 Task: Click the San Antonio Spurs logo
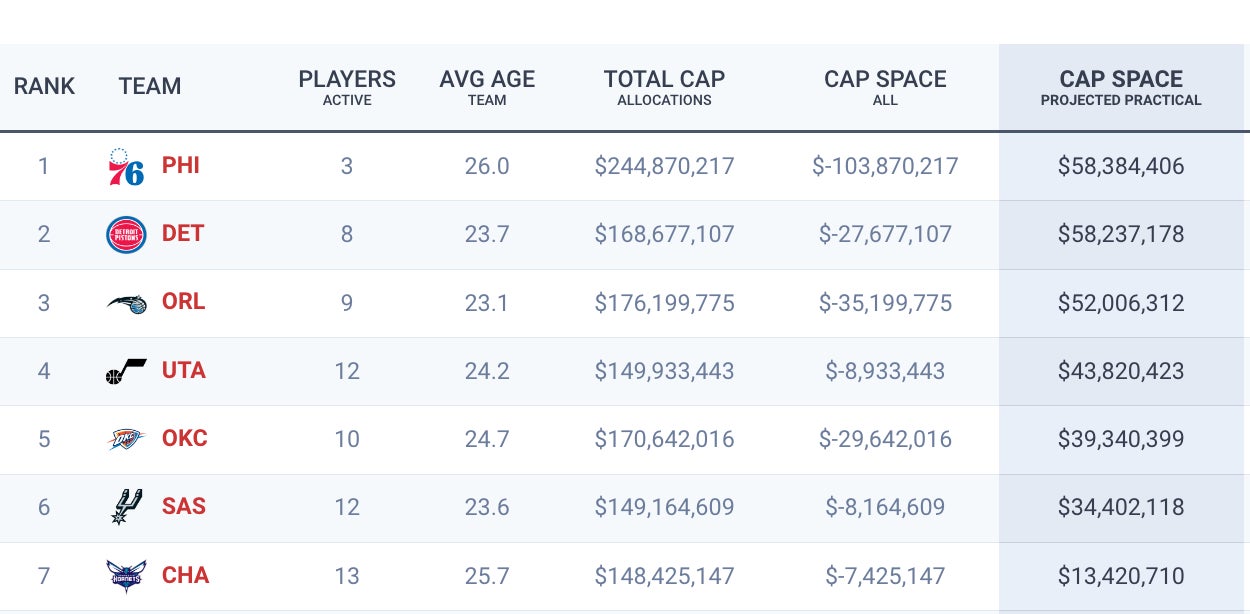point(126,507)
